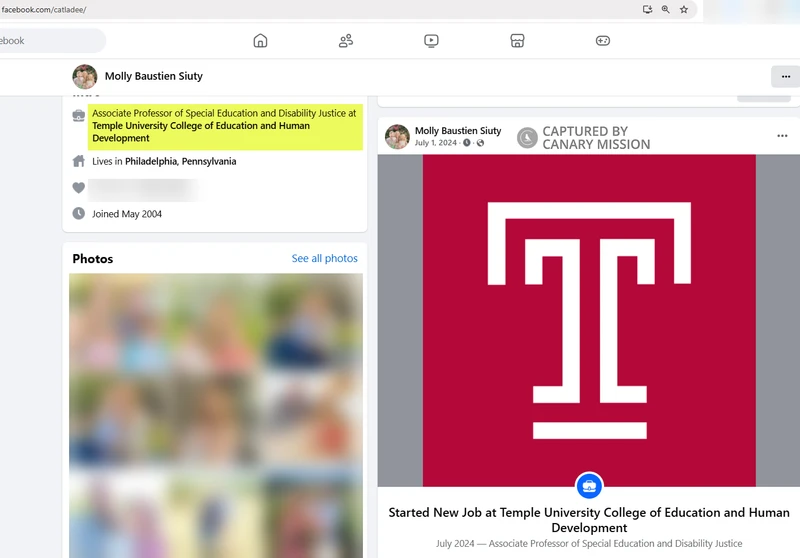Image resolution: width=800 pixels, height=558 pixels.
Task: Click the install app icon in address bar
Action: tap(647, 9)
